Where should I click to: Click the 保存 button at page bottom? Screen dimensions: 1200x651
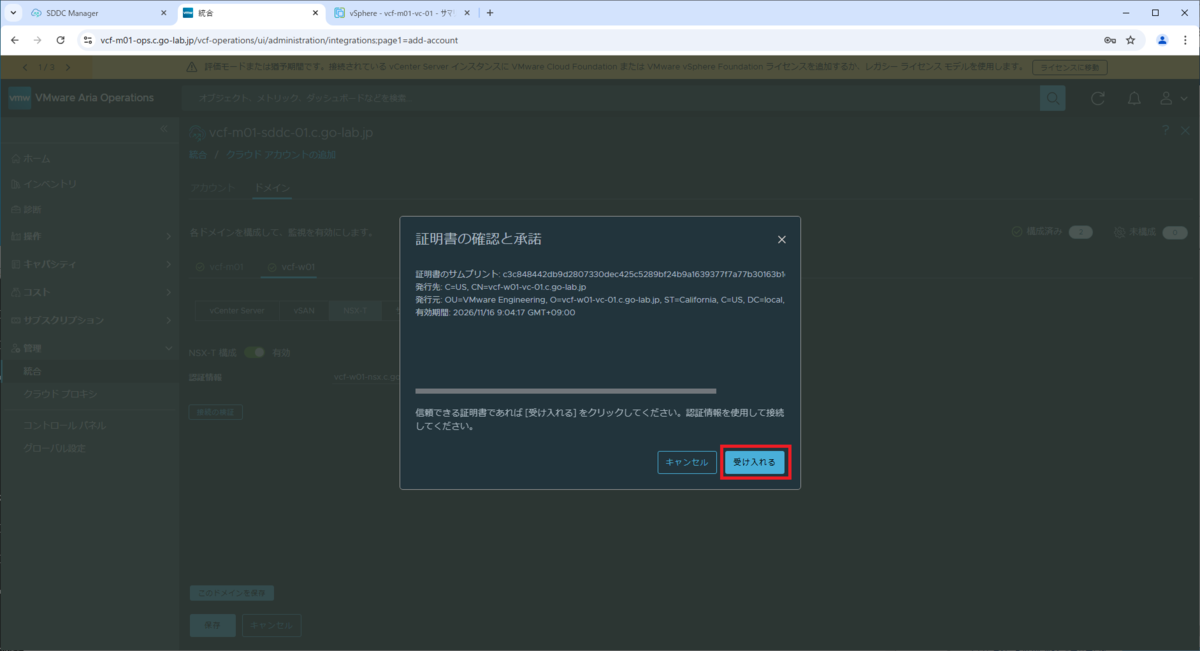[212, 625]
